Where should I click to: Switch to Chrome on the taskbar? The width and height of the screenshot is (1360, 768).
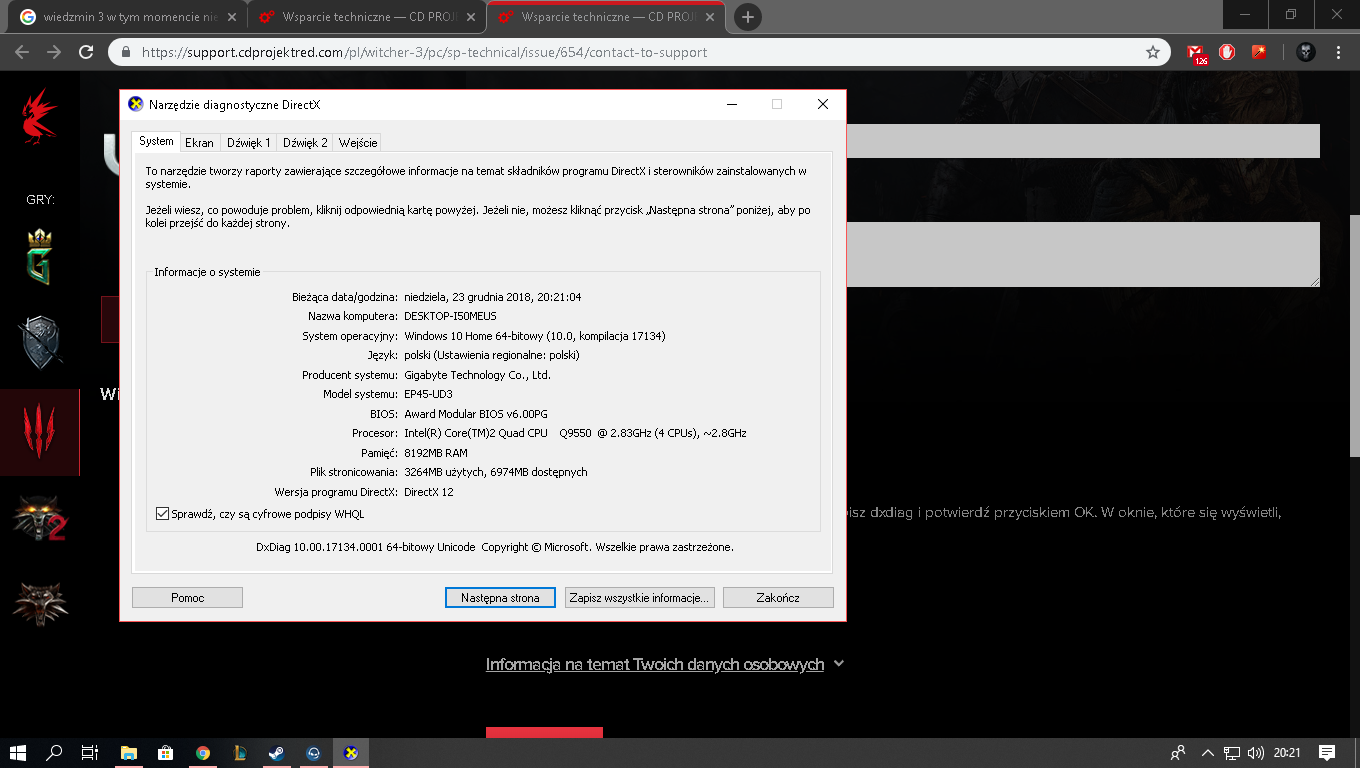(203, 753)
